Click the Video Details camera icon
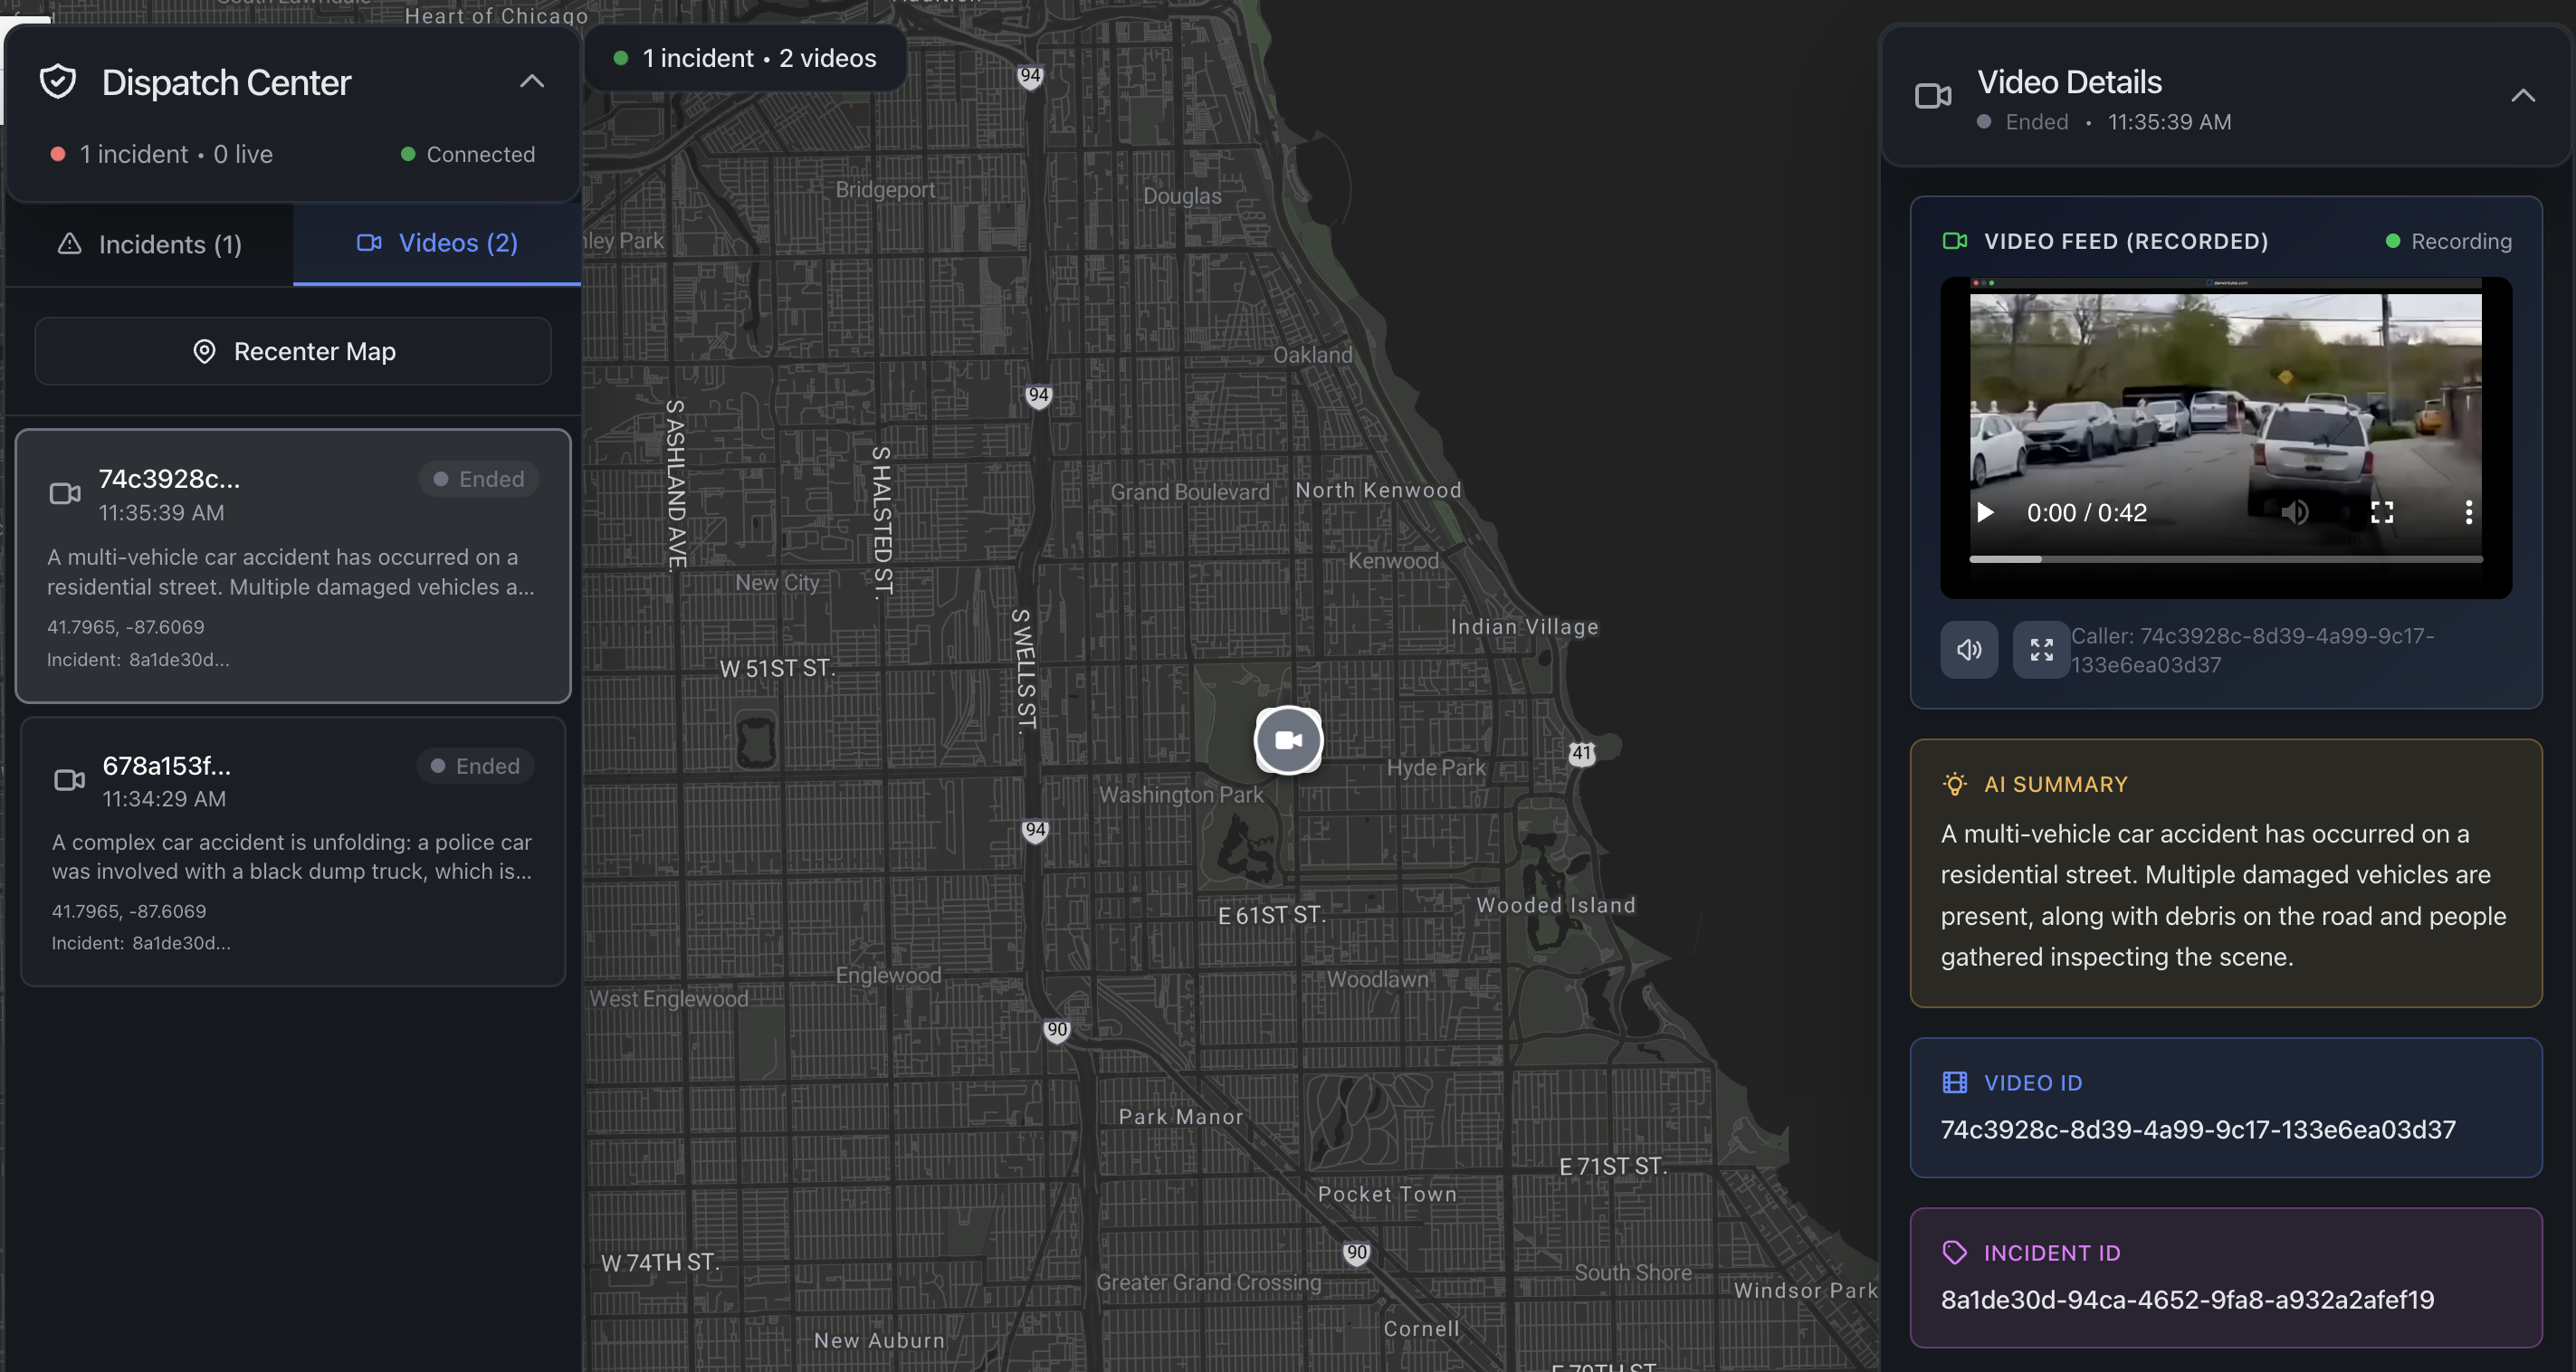This screenshot has height=1372, width=2576. click(1932, 96)
